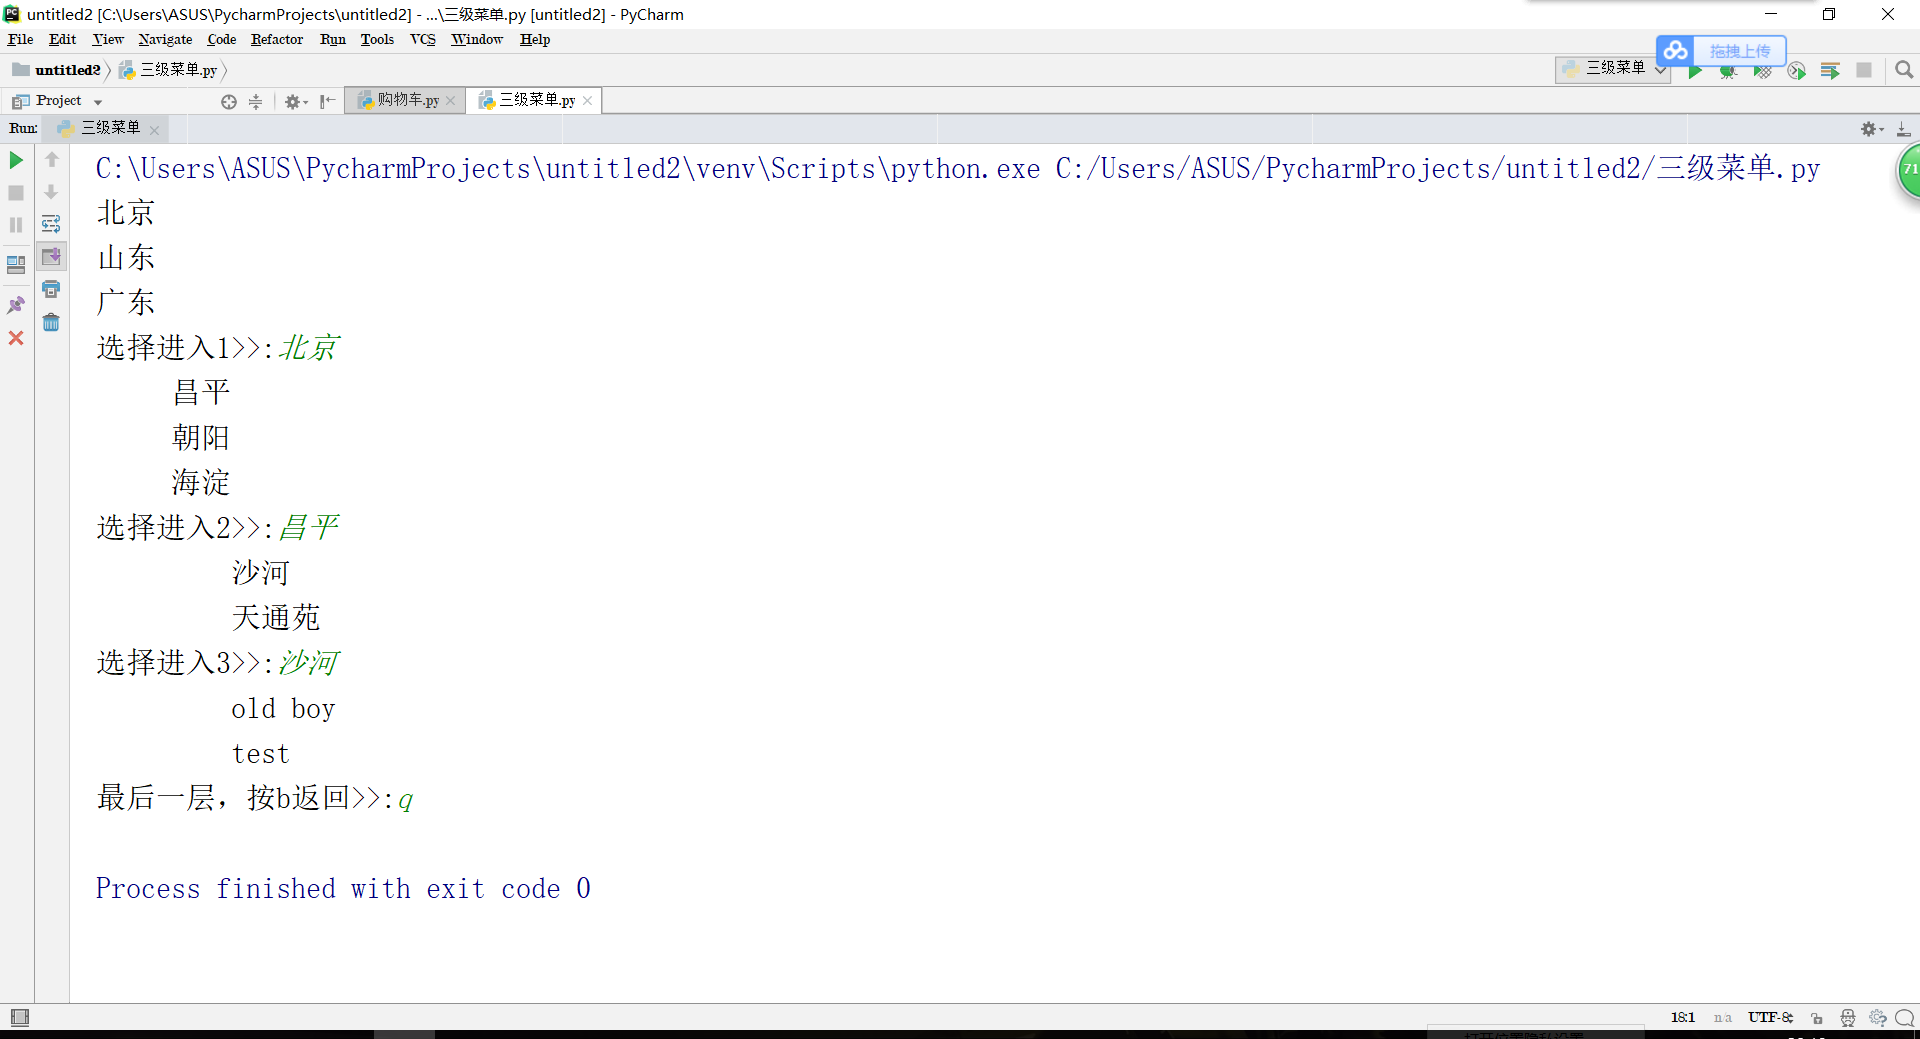Click scroll-from-source target icon in Project bar
The height and width of the screenshot is (1039, 1920).
229,102
